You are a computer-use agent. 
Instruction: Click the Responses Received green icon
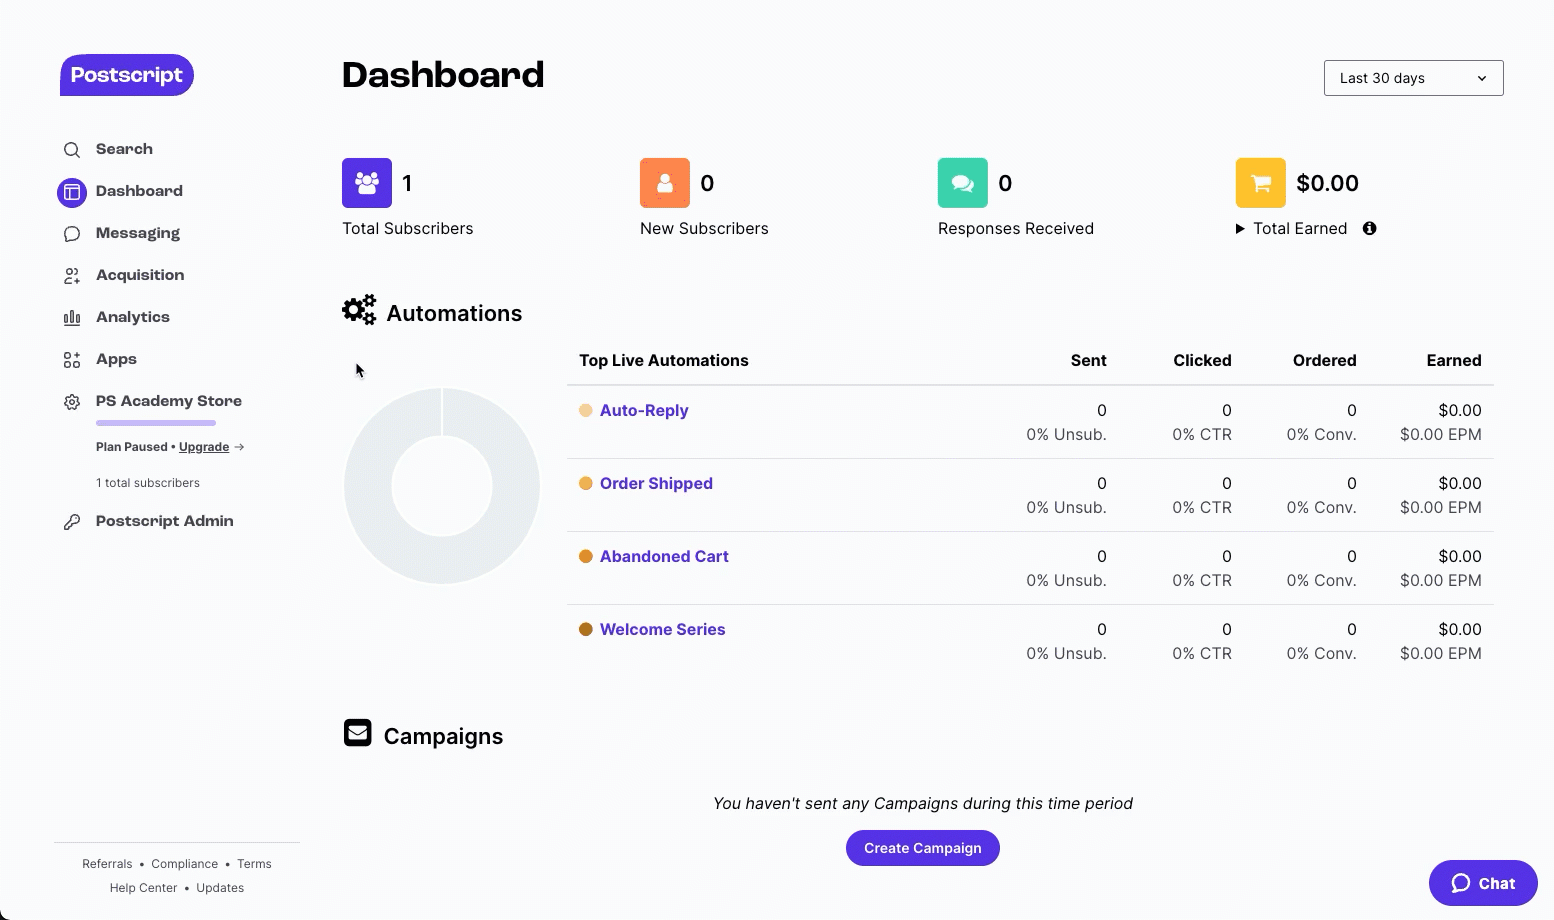point(963,183)
